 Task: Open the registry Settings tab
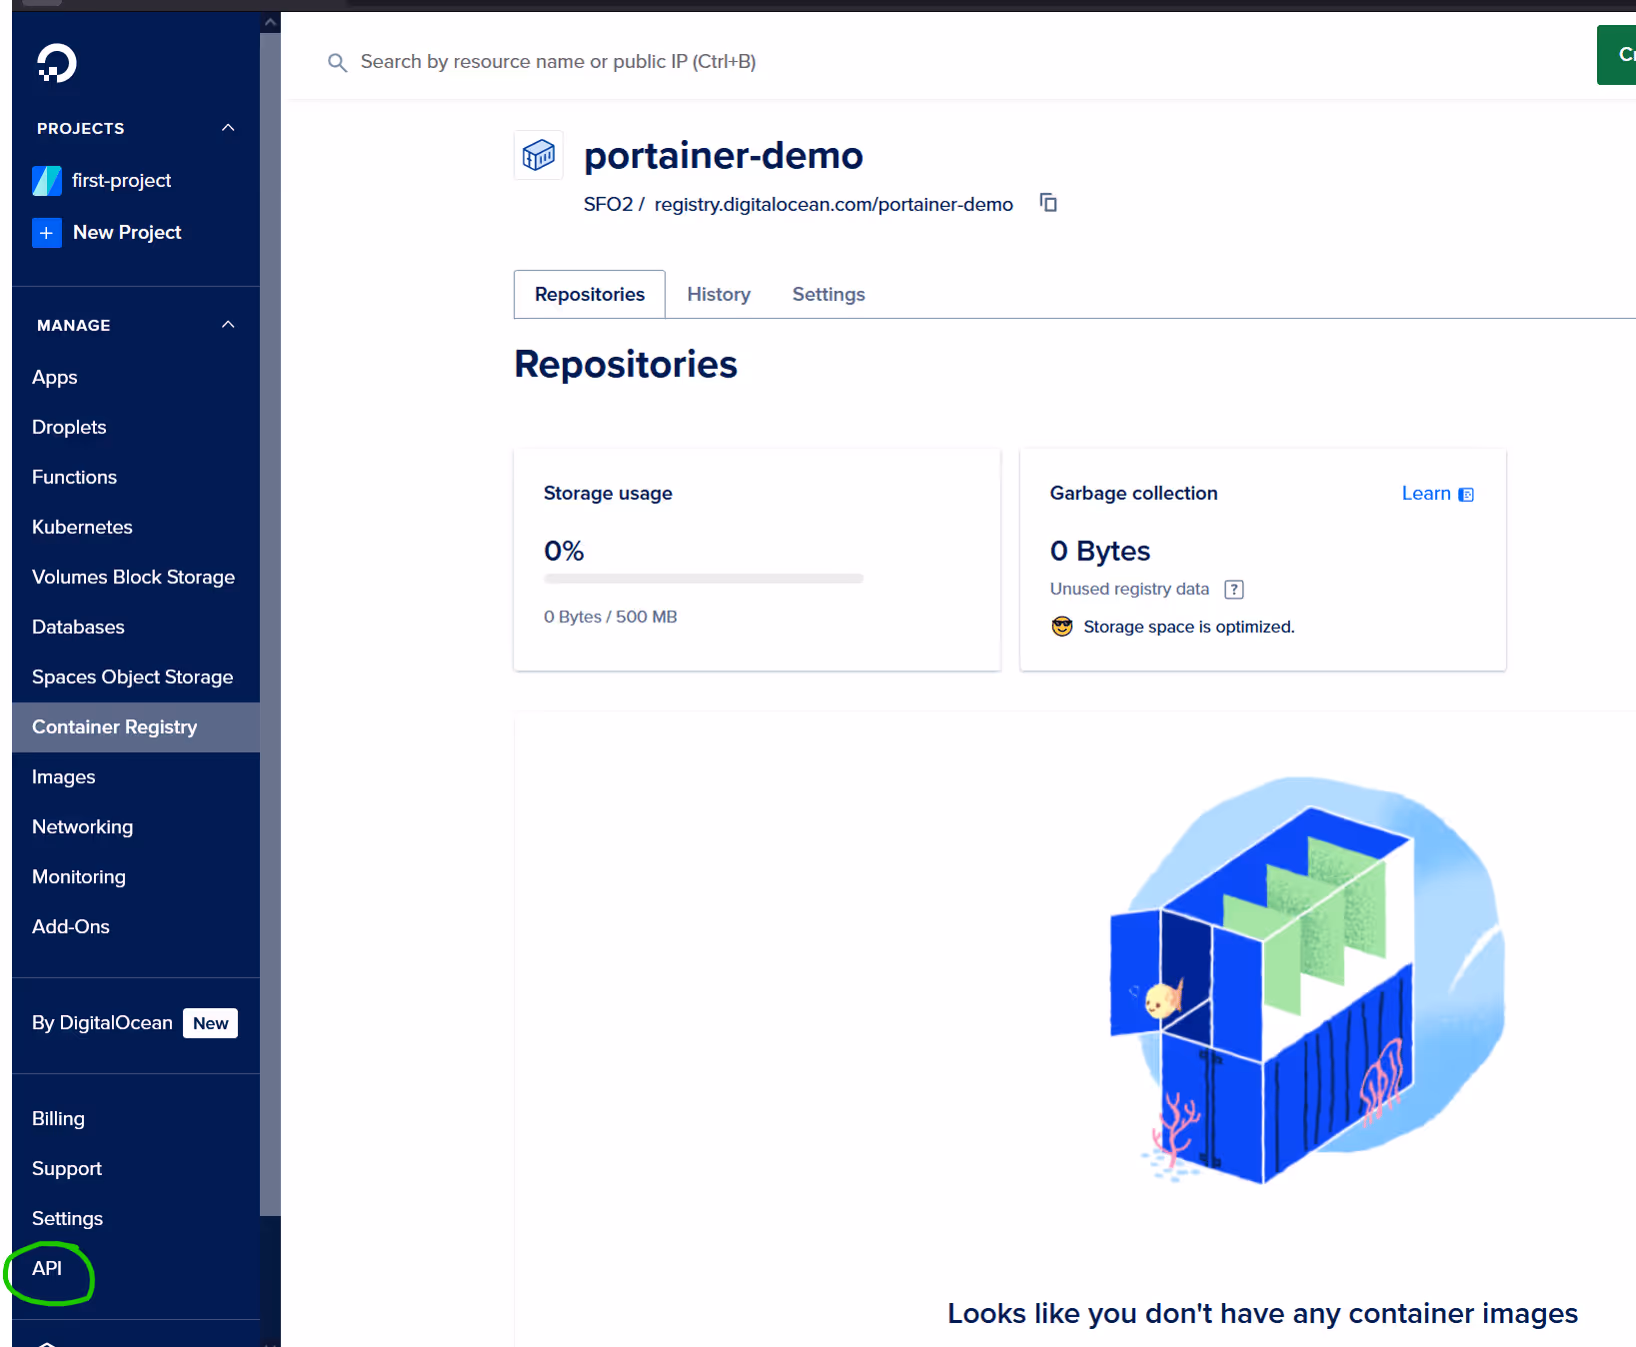pos(829,294)
